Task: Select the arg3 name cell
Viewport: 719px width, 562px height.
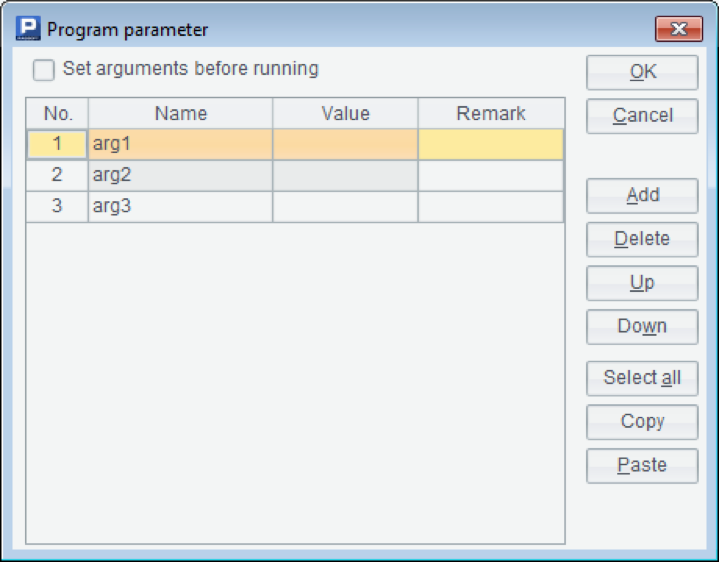Action: (x=180, y=206)
